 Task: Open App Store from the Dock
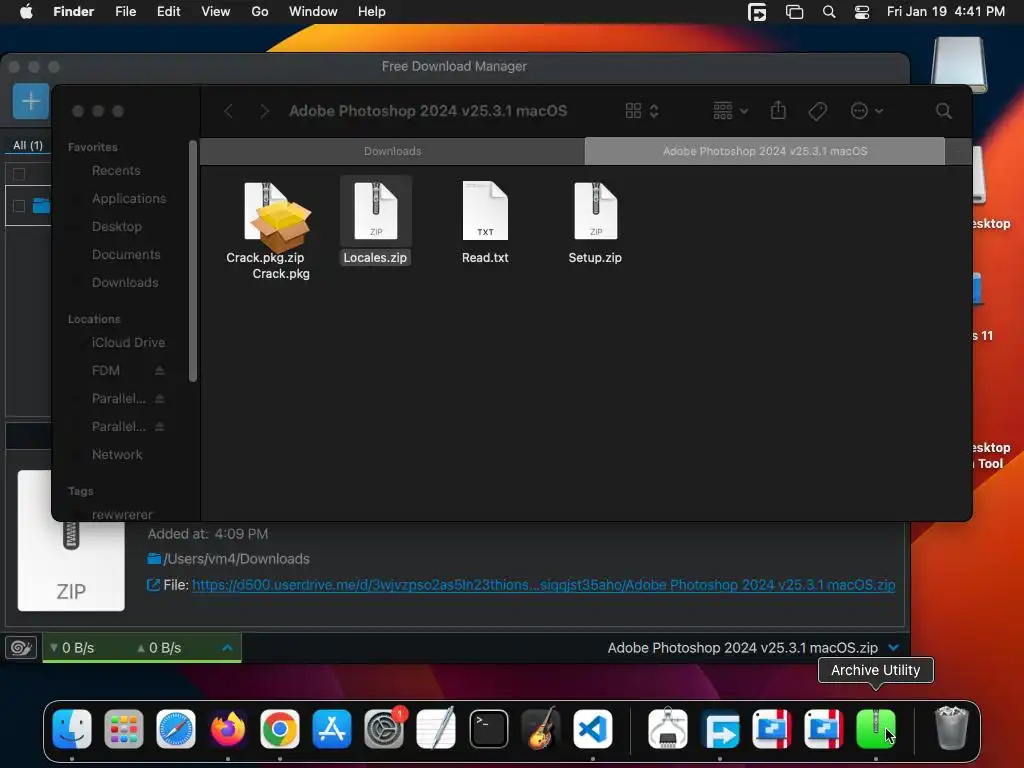[x=332, y=729]
